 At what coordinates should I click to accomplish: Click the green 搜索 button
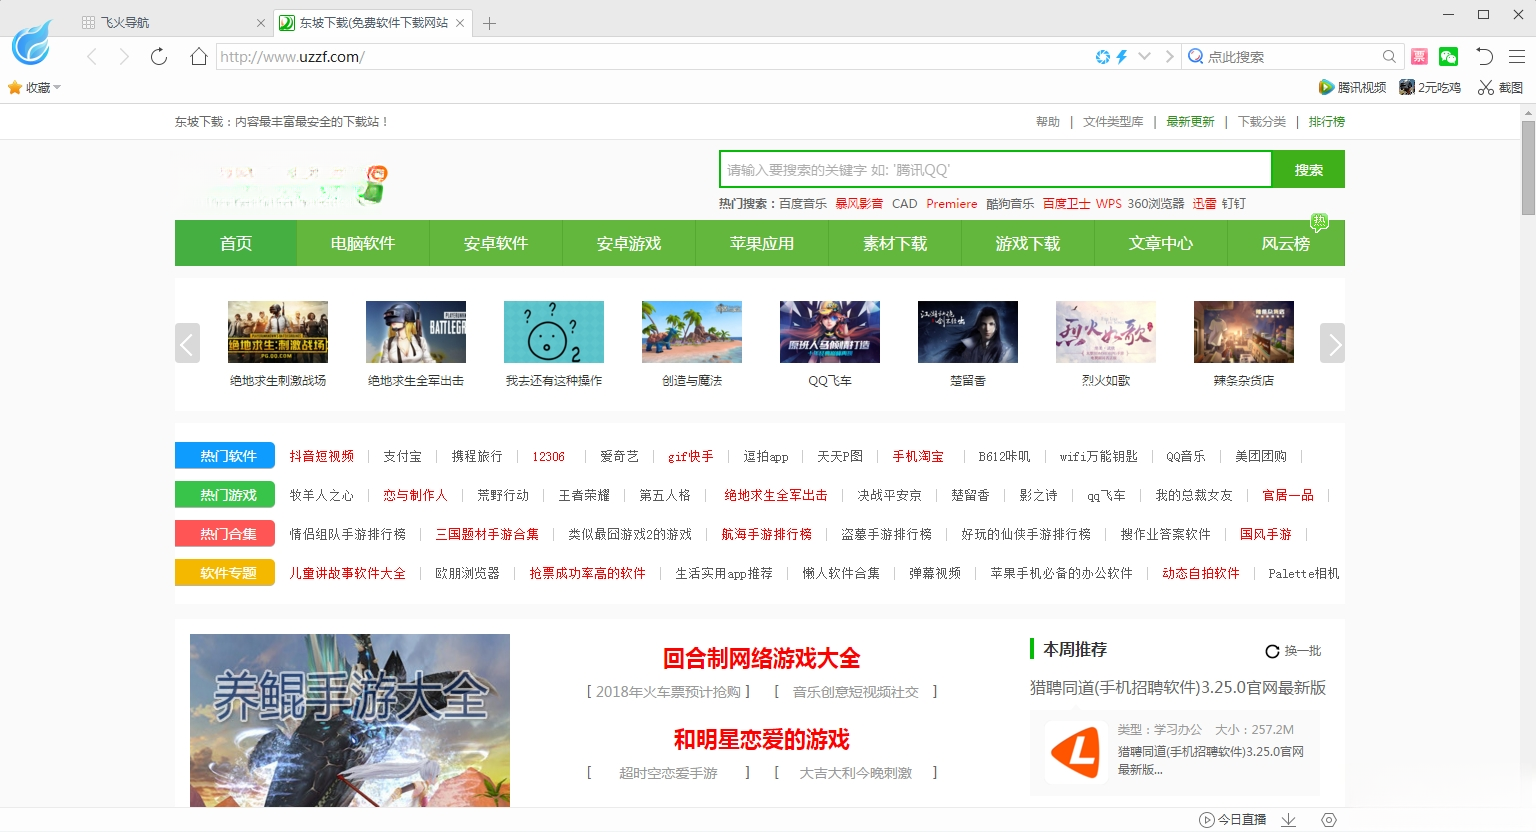pyautogui.click(x=1308, y=169)
